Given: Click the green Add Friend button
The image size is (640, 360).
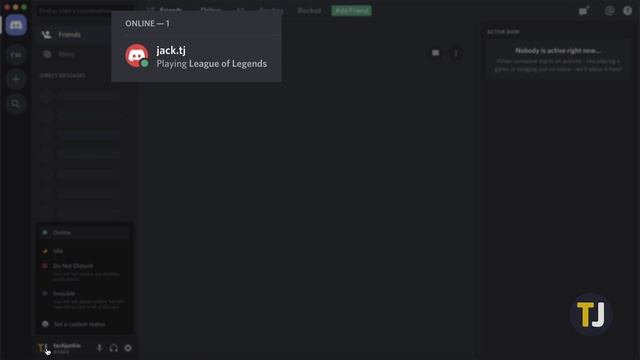Looking at the screenshot, I should [x=351, y=11].
